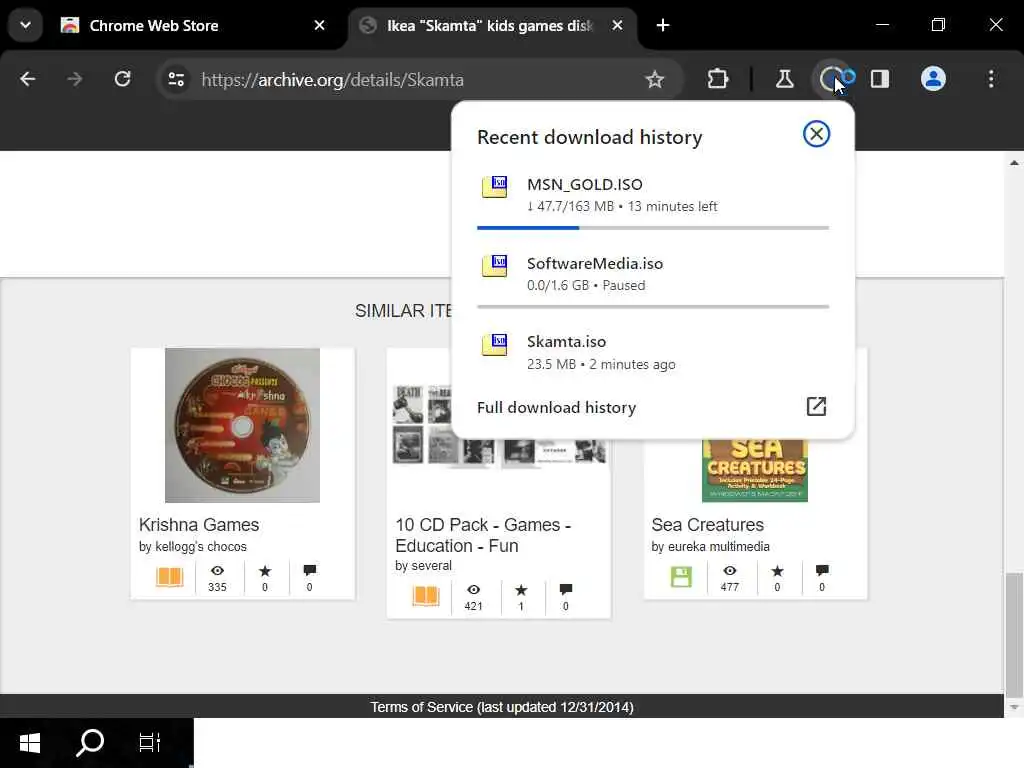Open a new browser tab
This screenshot has height=768, width=1024.
(663, 25)
